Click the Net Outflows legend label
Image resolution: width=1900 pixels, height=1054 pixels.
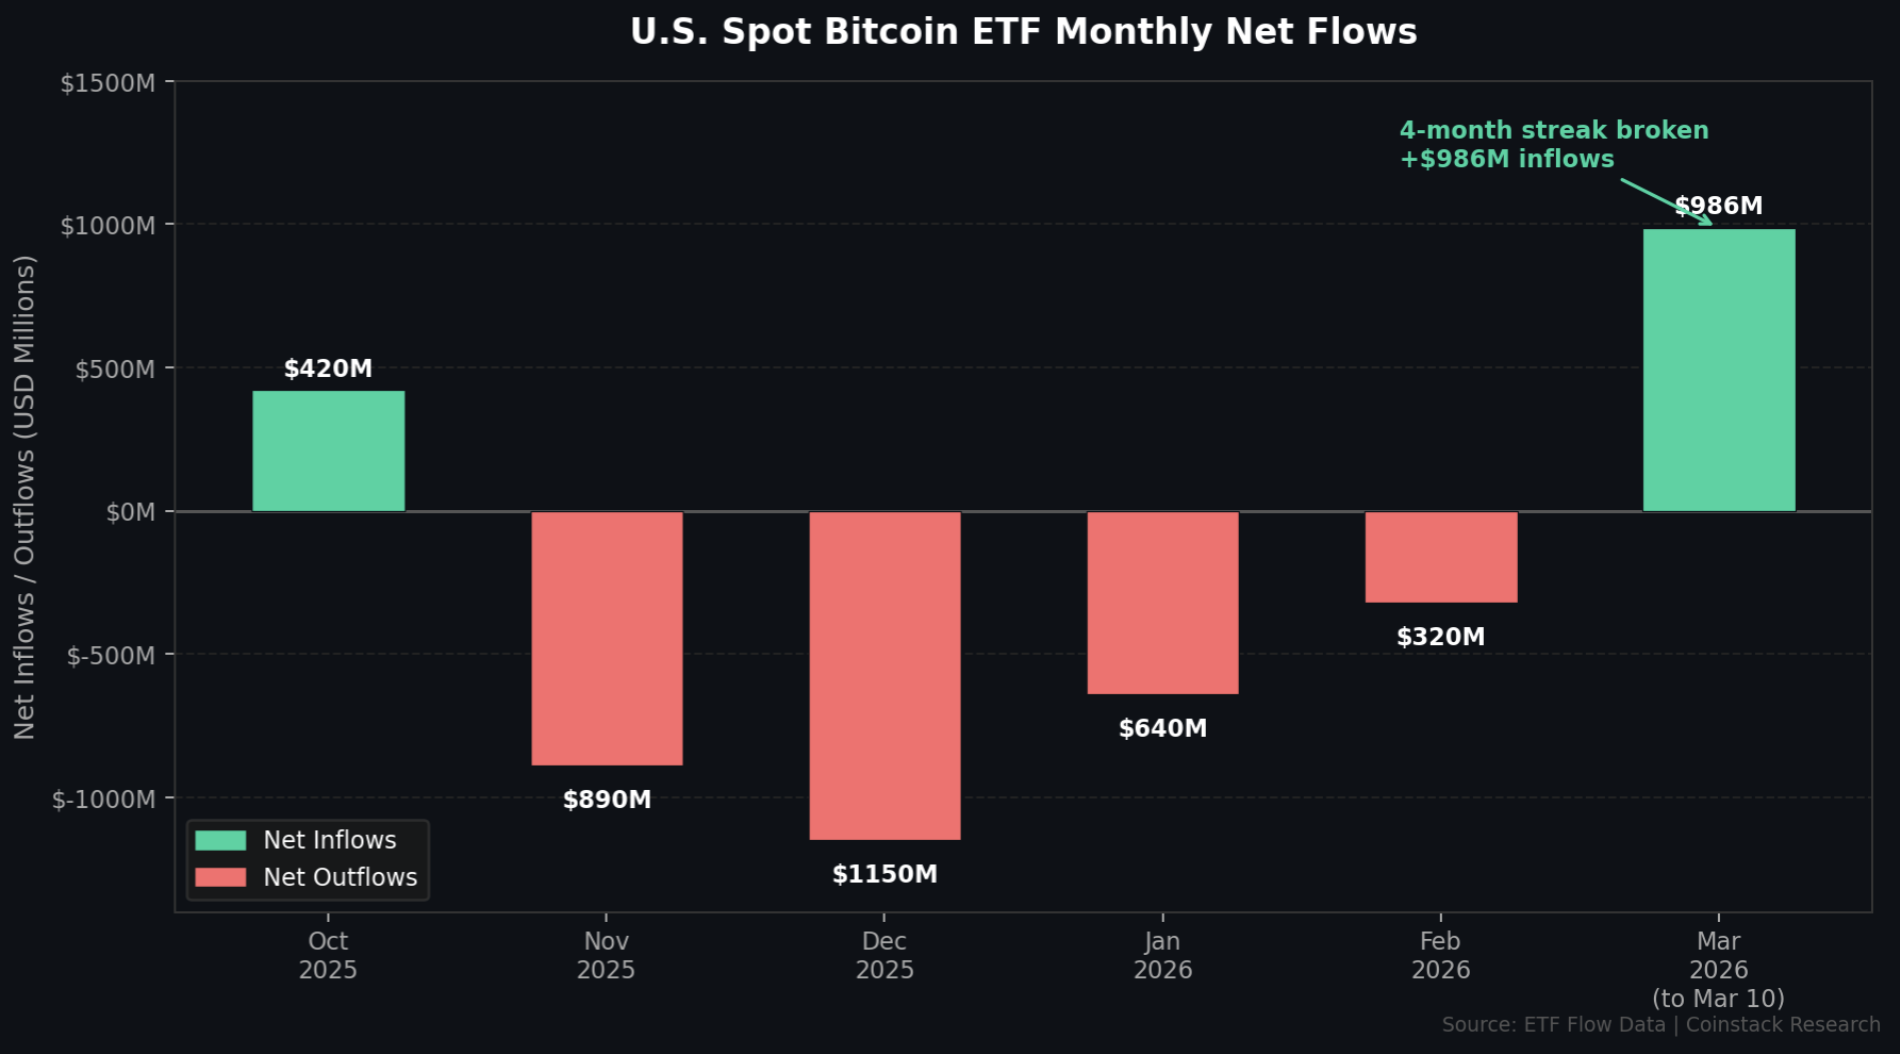coord(340,877)
